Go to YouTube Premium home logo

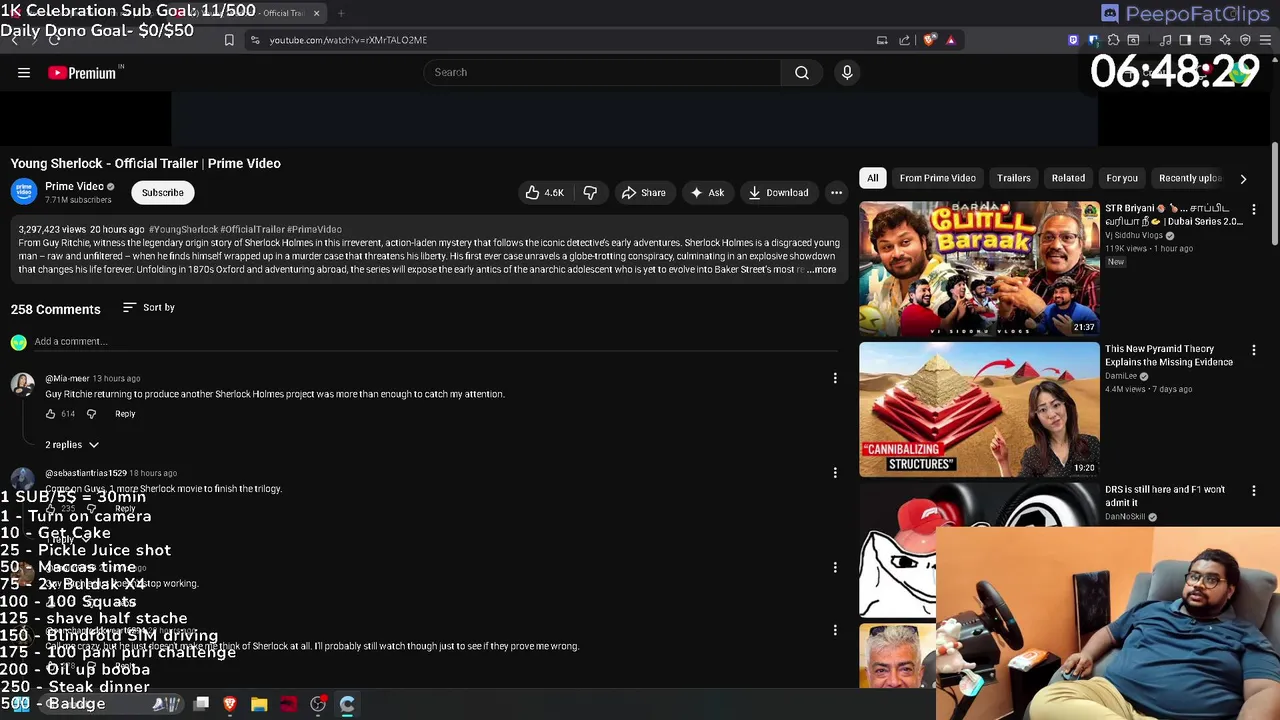pos(82,72)
